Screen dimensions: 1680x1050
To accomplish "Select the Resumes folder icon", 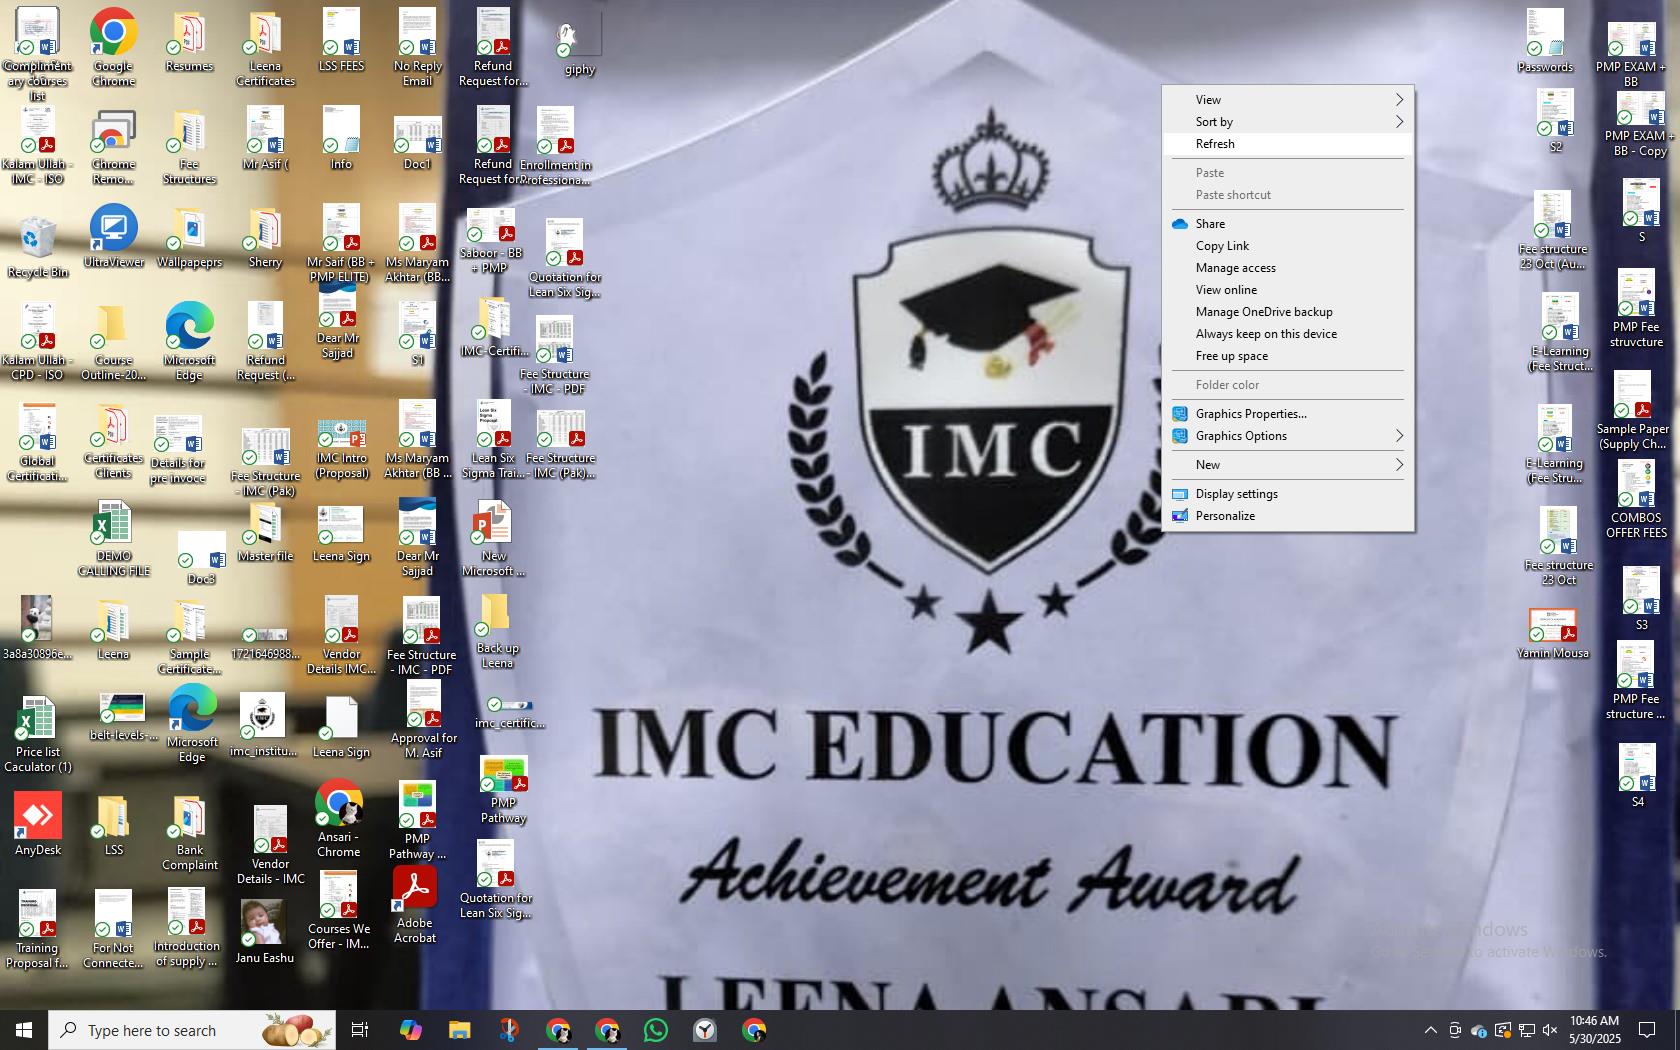I will coord(189,42).
